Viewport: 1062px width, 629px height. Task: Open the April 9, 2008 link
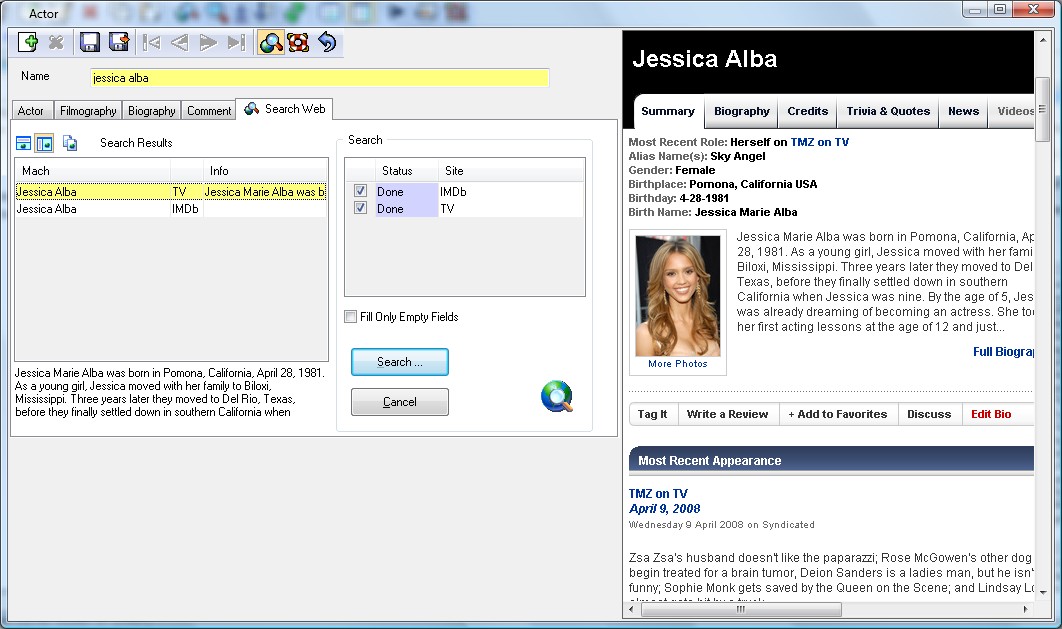664,508
